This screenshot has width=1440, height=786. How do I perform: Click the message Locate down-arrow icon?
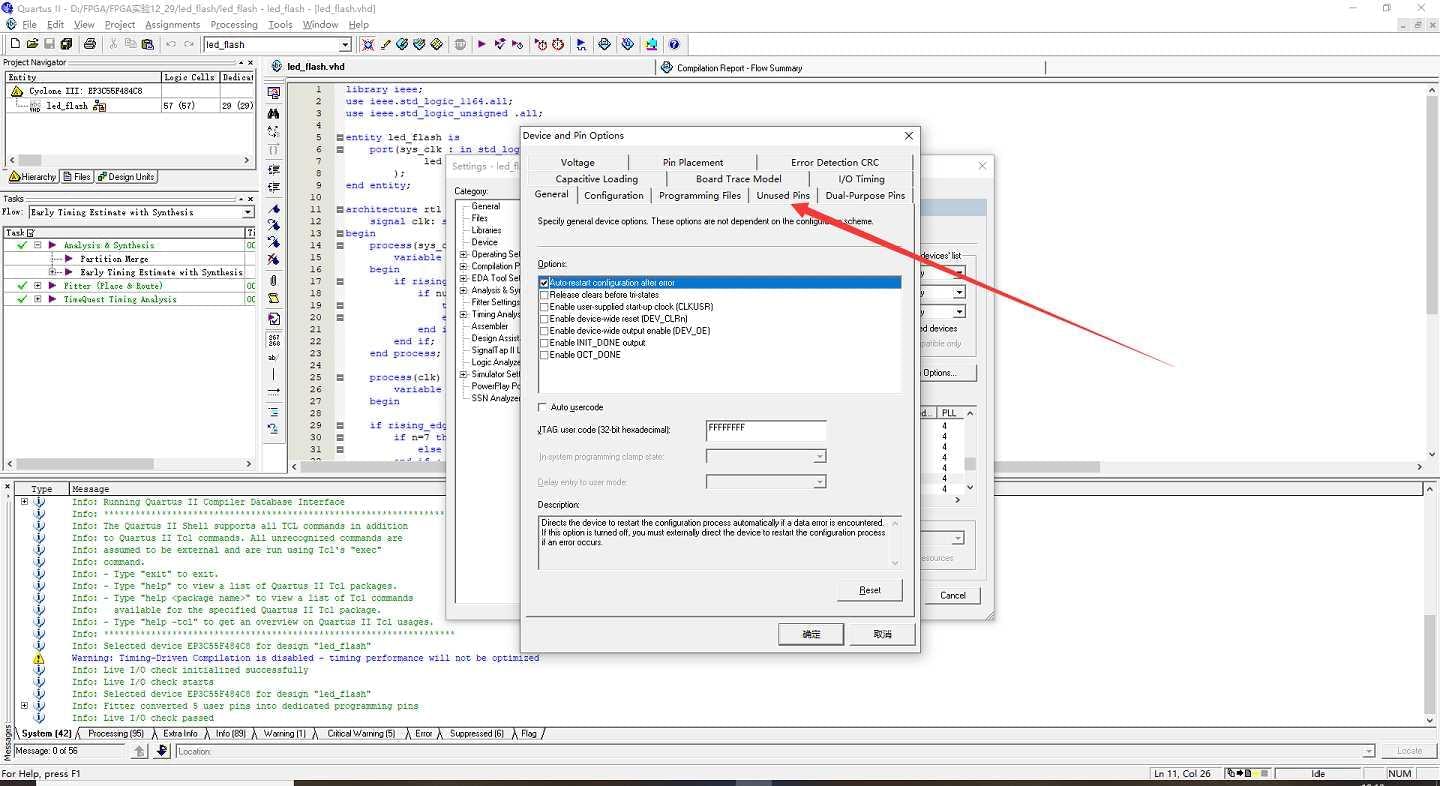tap(162, 751)
